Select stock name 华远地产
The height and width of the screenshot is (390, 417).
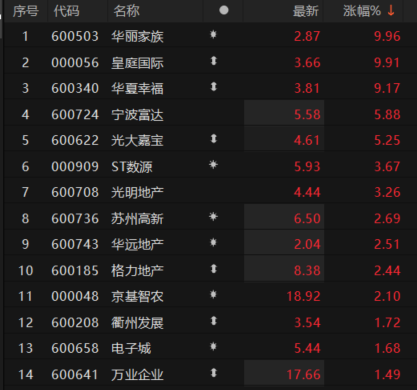[137, 244]
